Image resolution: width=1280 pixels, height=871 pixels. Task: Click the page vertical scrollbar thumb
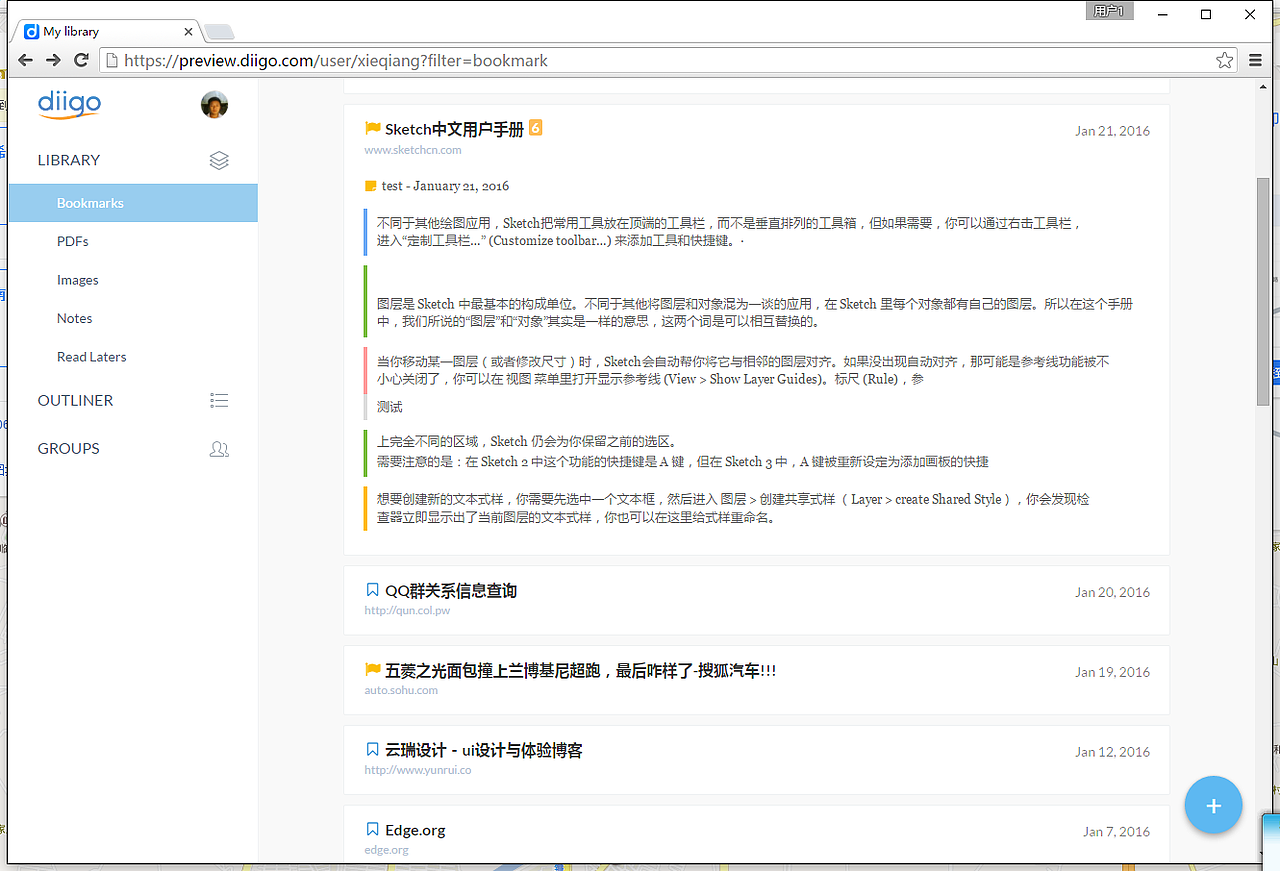(1263, 292)
